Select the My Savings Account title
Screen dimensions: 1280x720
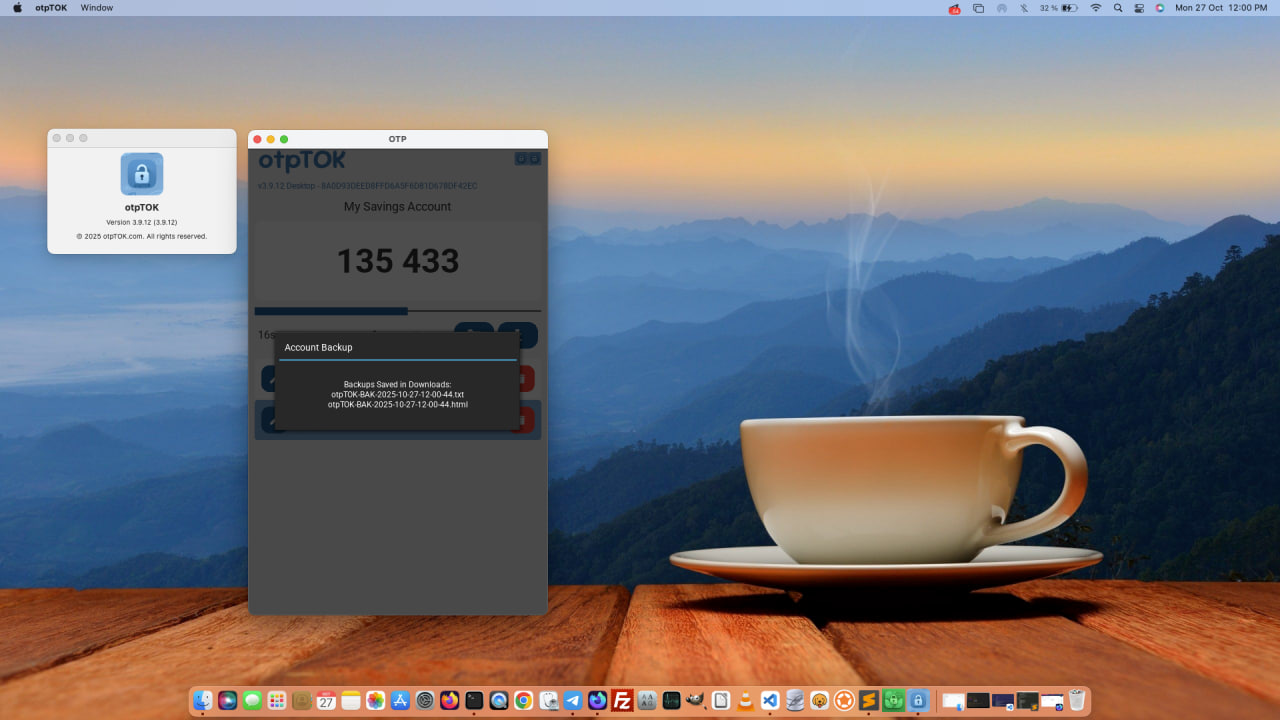point(397,206)
